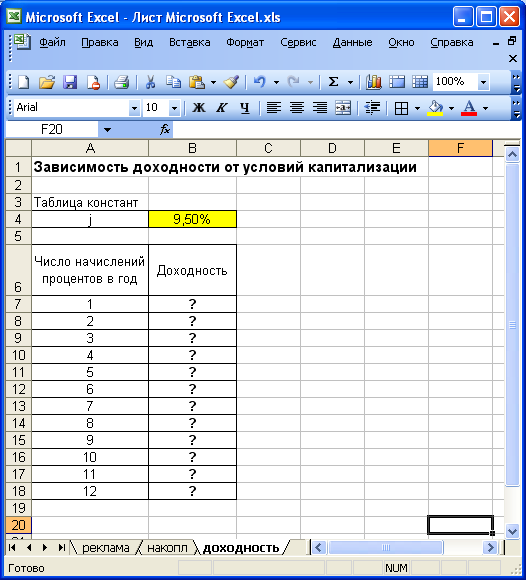Switch to the реклама sheet tab
This screenshot has width=526, height=580.
coord(105,548)
